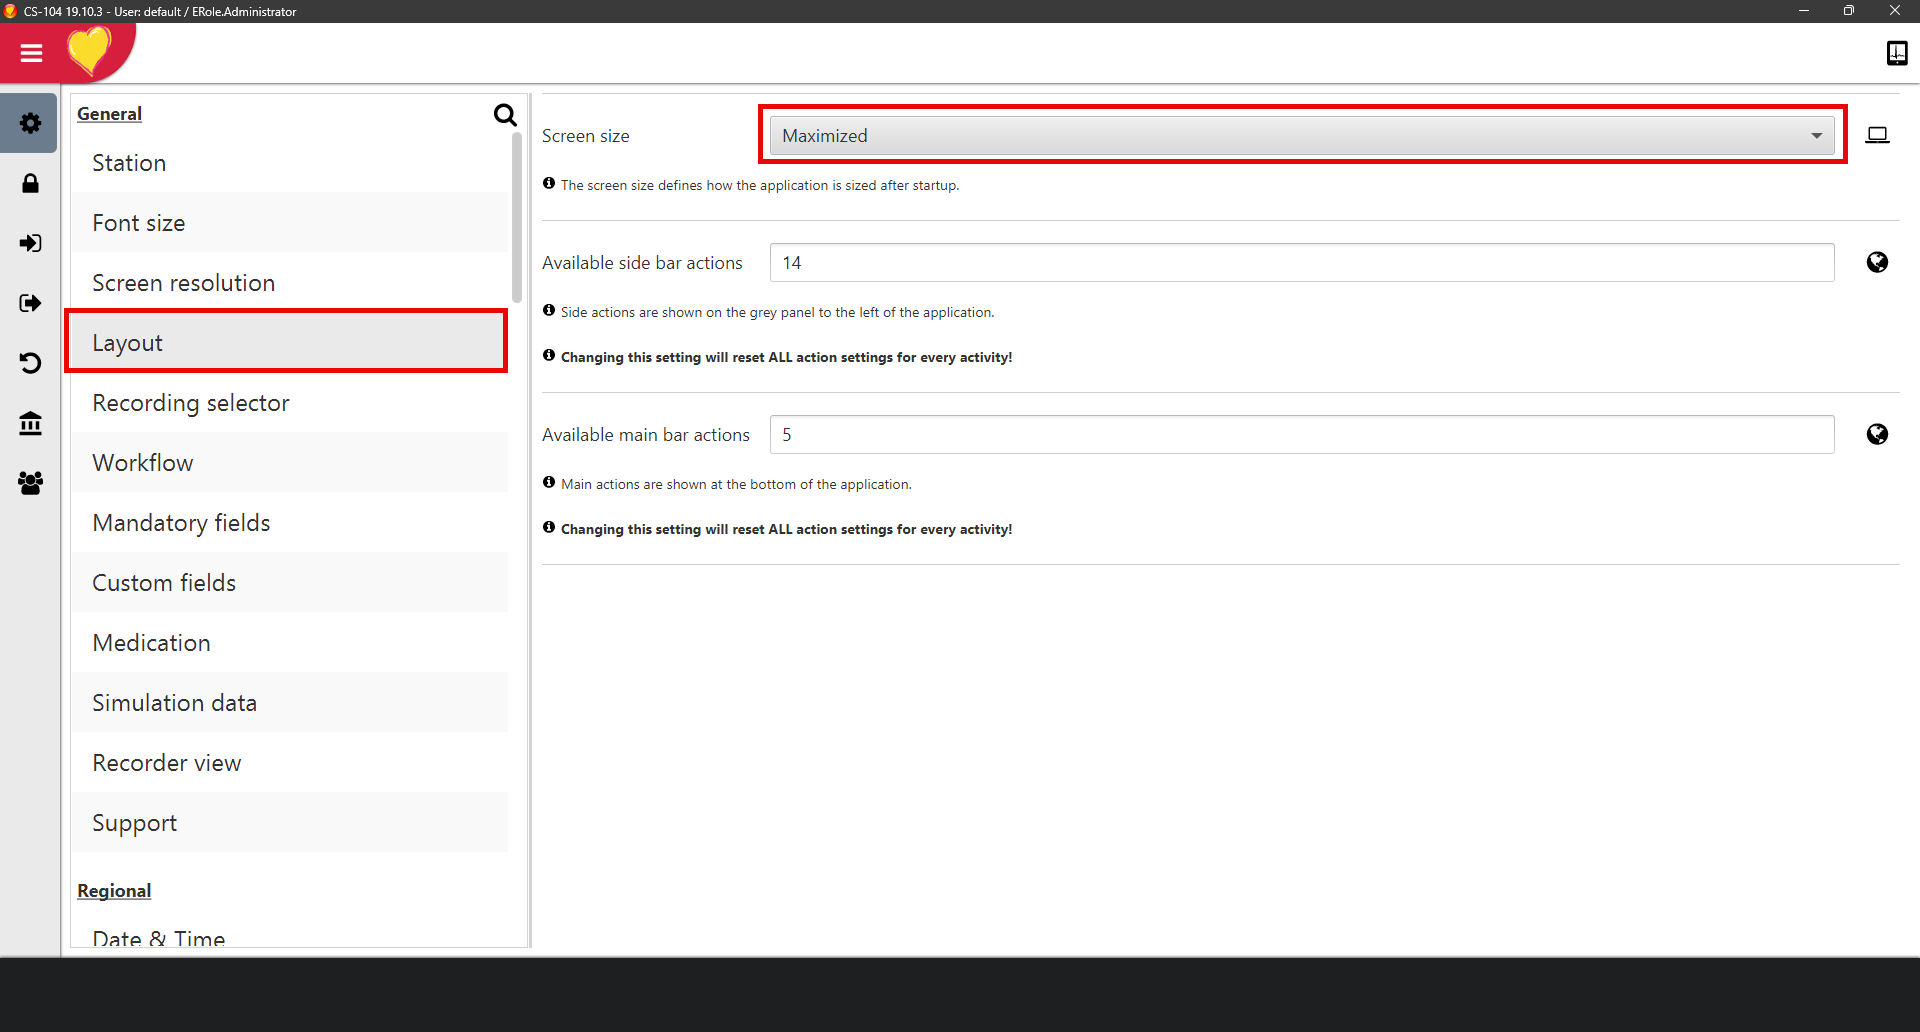Click the padlock security sidebar icon

pyautogui.click(x=30, y=183)
